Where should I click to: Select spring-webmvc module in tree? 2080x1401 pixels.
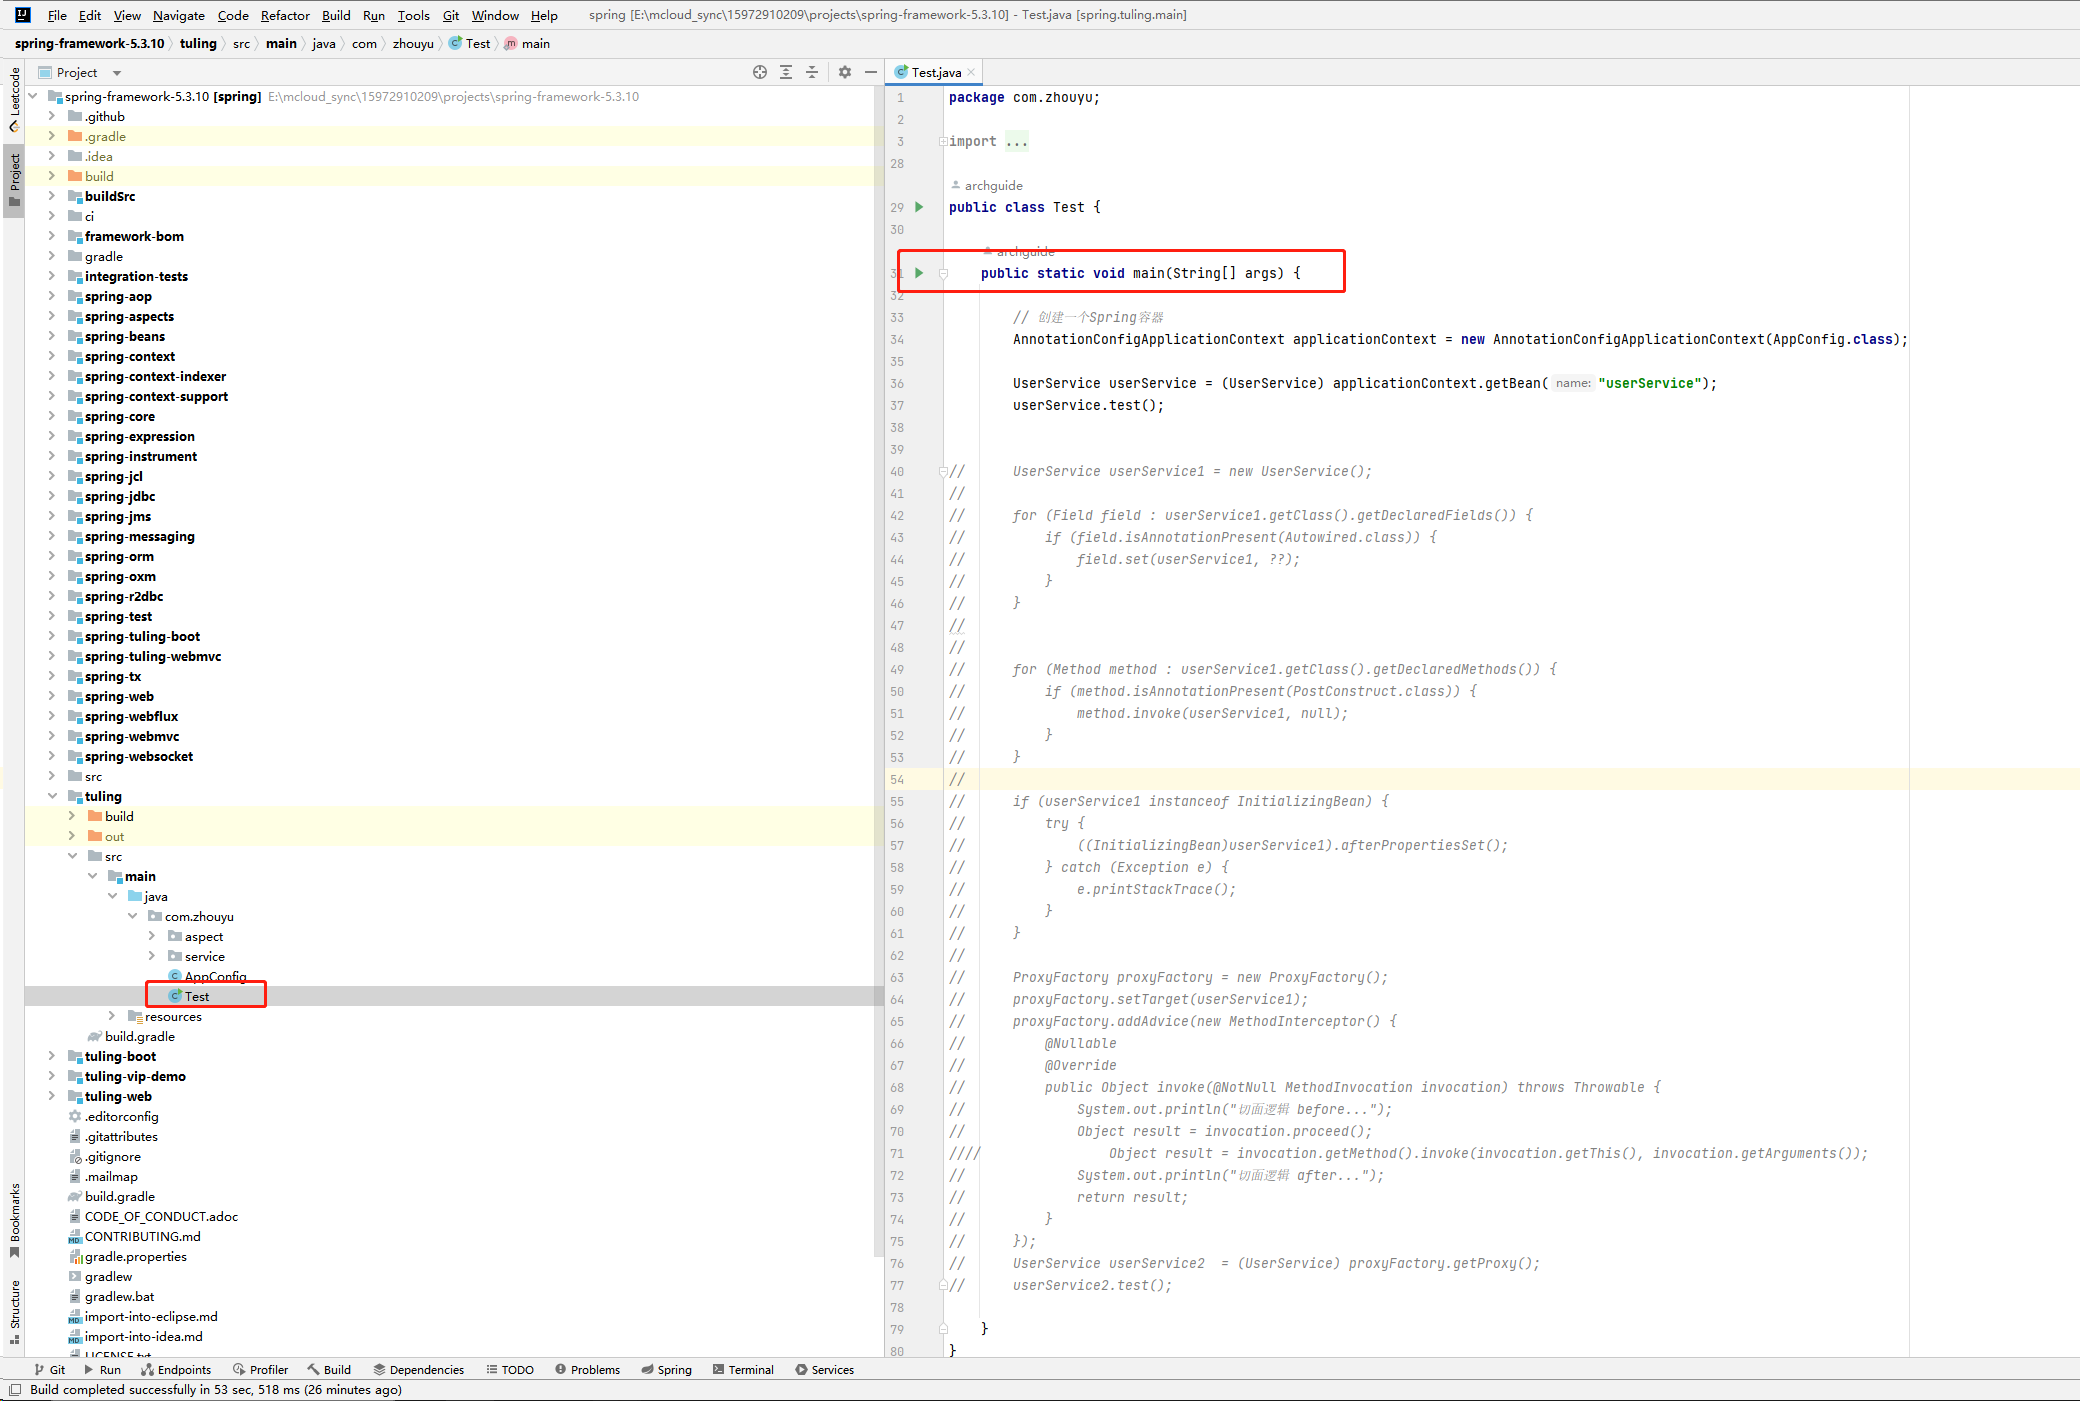(x=132, y=736)
